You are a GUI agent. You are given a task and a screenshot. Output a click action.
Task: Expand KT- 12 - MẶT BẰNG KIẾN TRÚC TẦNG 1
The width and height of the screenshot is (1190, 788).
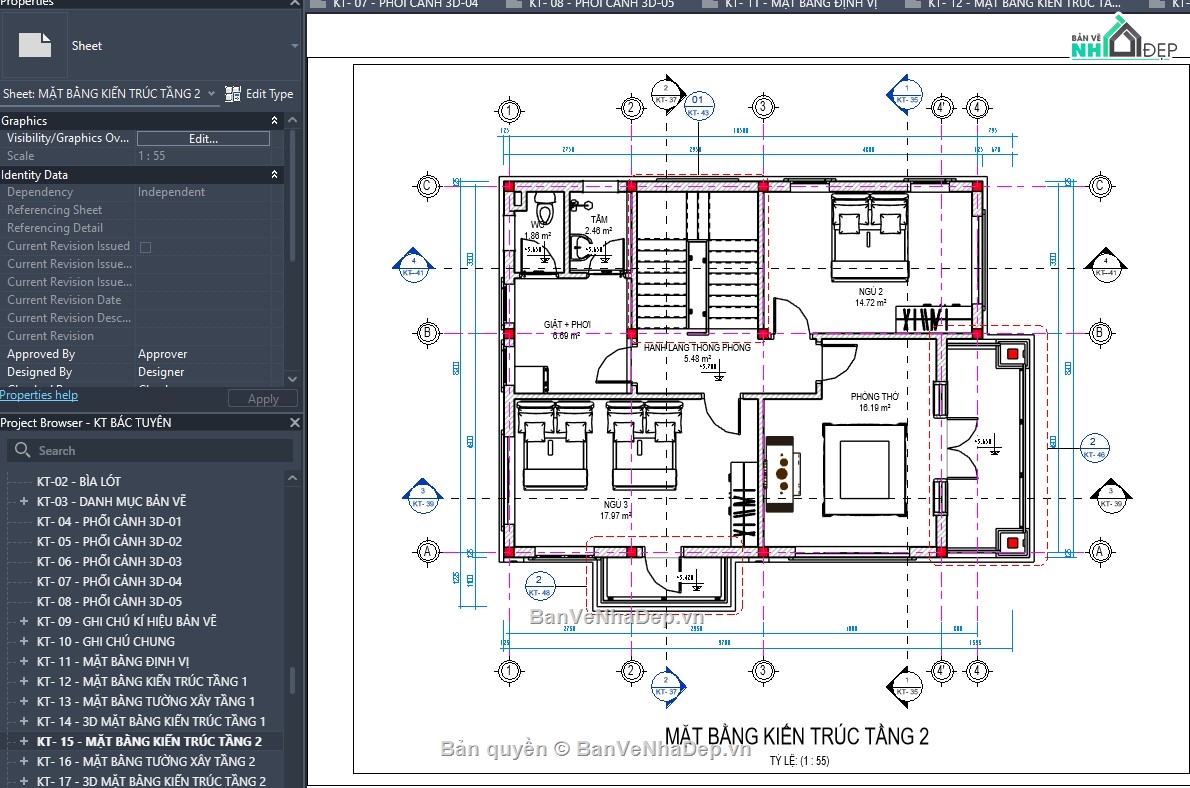click(x=24, y=681)
